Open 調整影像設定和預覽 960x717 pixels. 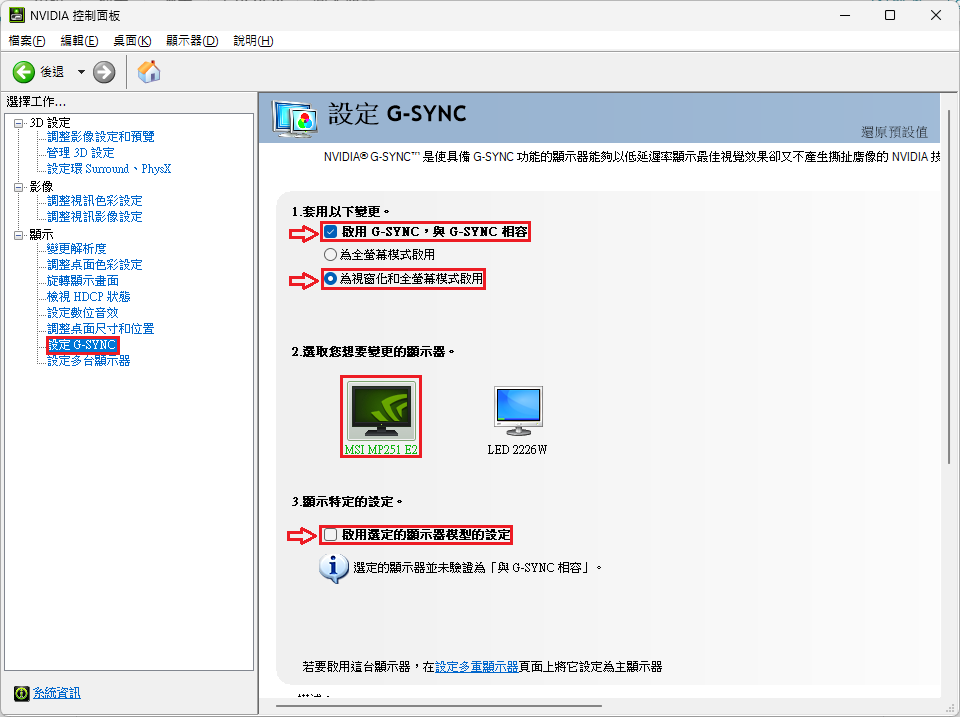[x=101, y=137]
